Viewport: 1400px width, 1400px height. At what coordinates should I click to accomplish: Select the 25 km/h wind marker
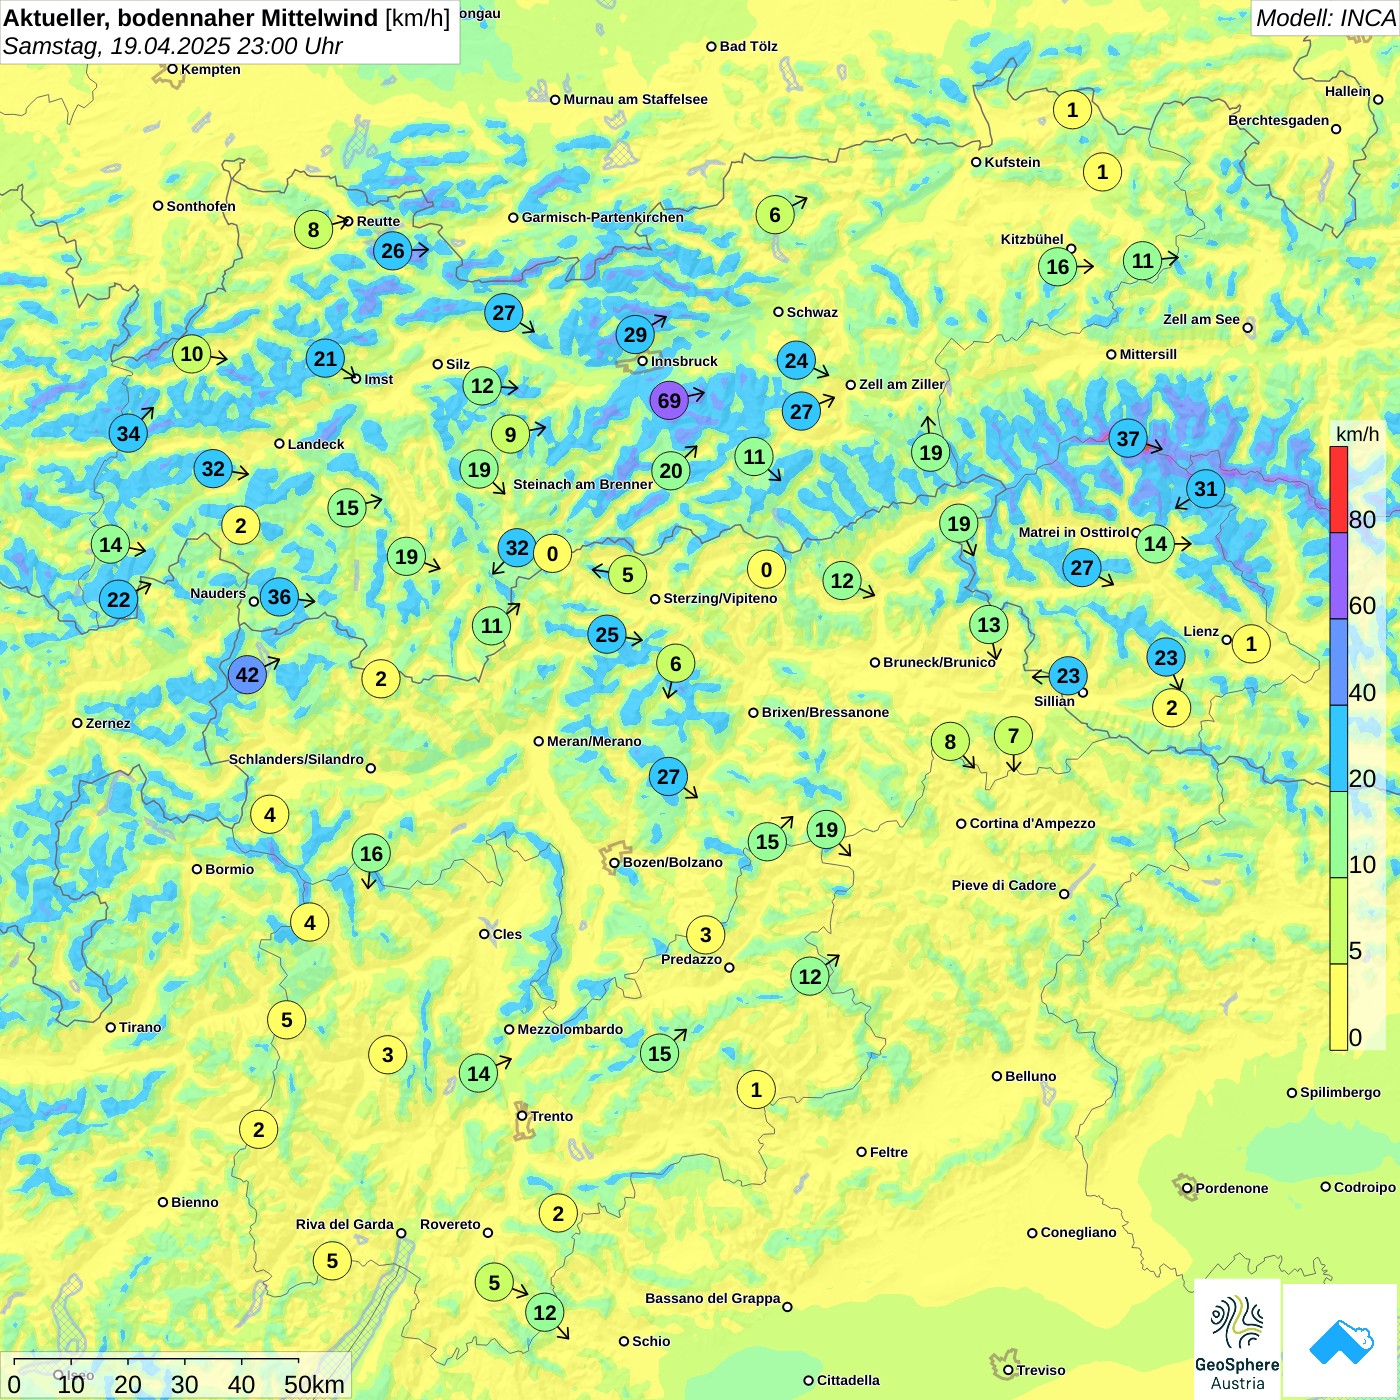pyautogui.click(x=607, y=634)
